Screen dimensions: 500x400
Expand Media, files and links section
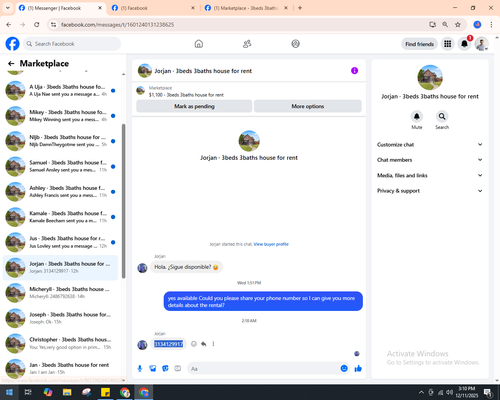(x=430, y=175)
